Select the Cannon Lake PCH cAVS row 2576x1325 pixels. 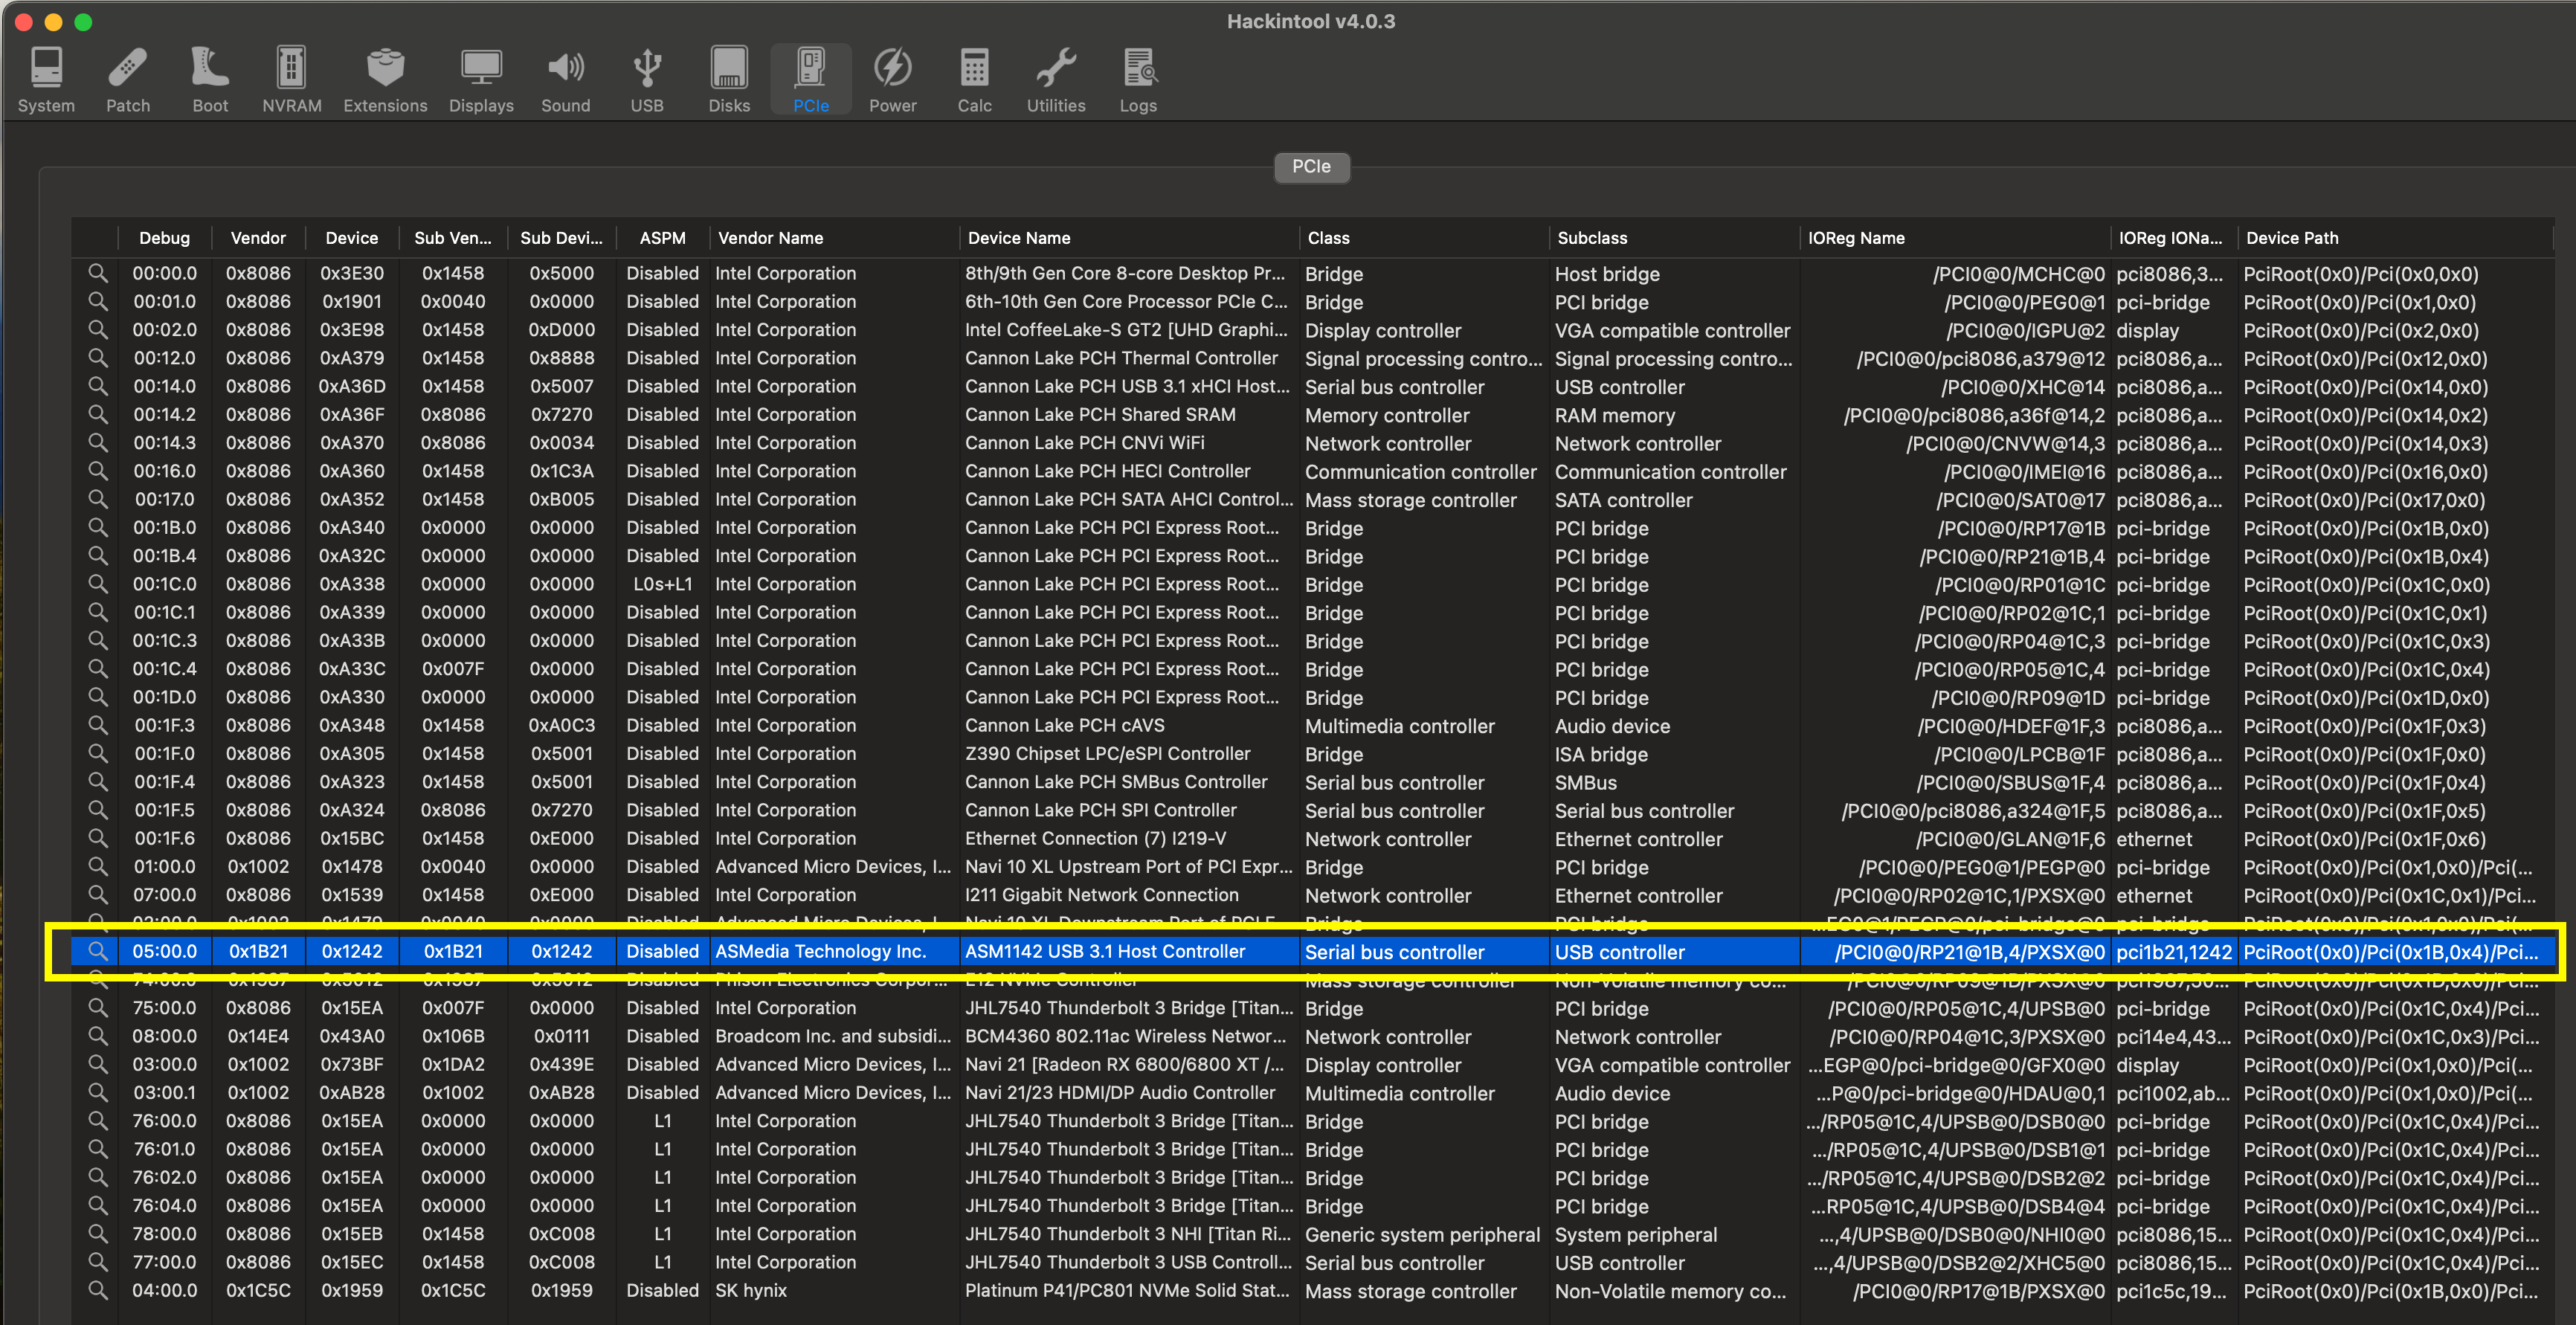[1312, 725]
